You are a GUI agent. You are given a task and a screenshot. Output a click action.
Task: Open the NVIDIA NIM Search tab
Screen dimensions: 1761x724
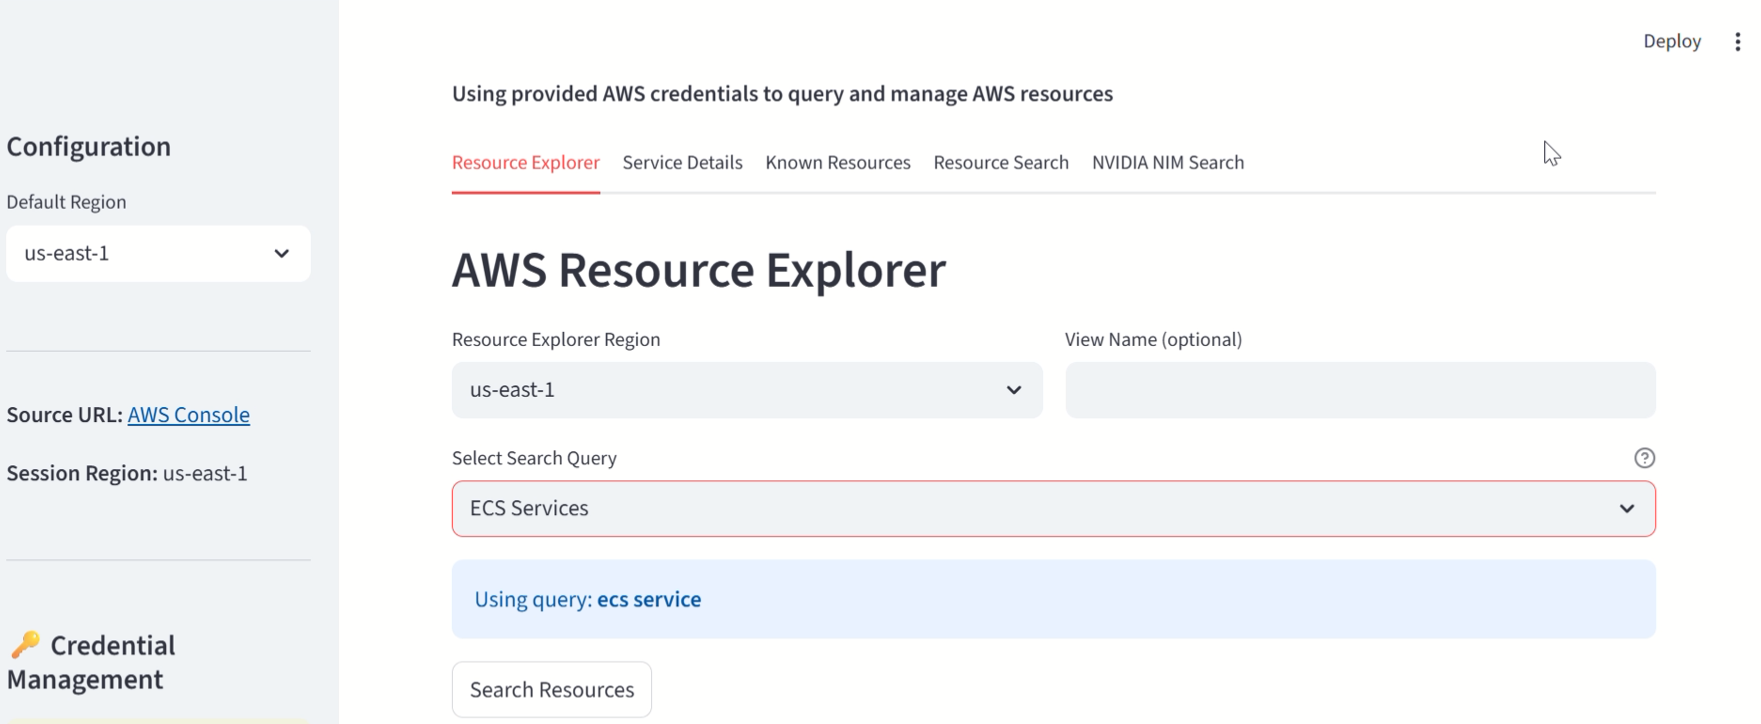tap(1168, 162)
